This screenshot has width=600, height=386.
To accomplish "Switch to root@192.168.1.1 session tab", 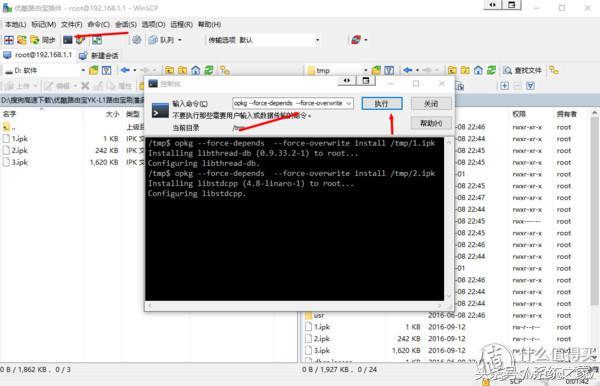I will tap(38, 55).
